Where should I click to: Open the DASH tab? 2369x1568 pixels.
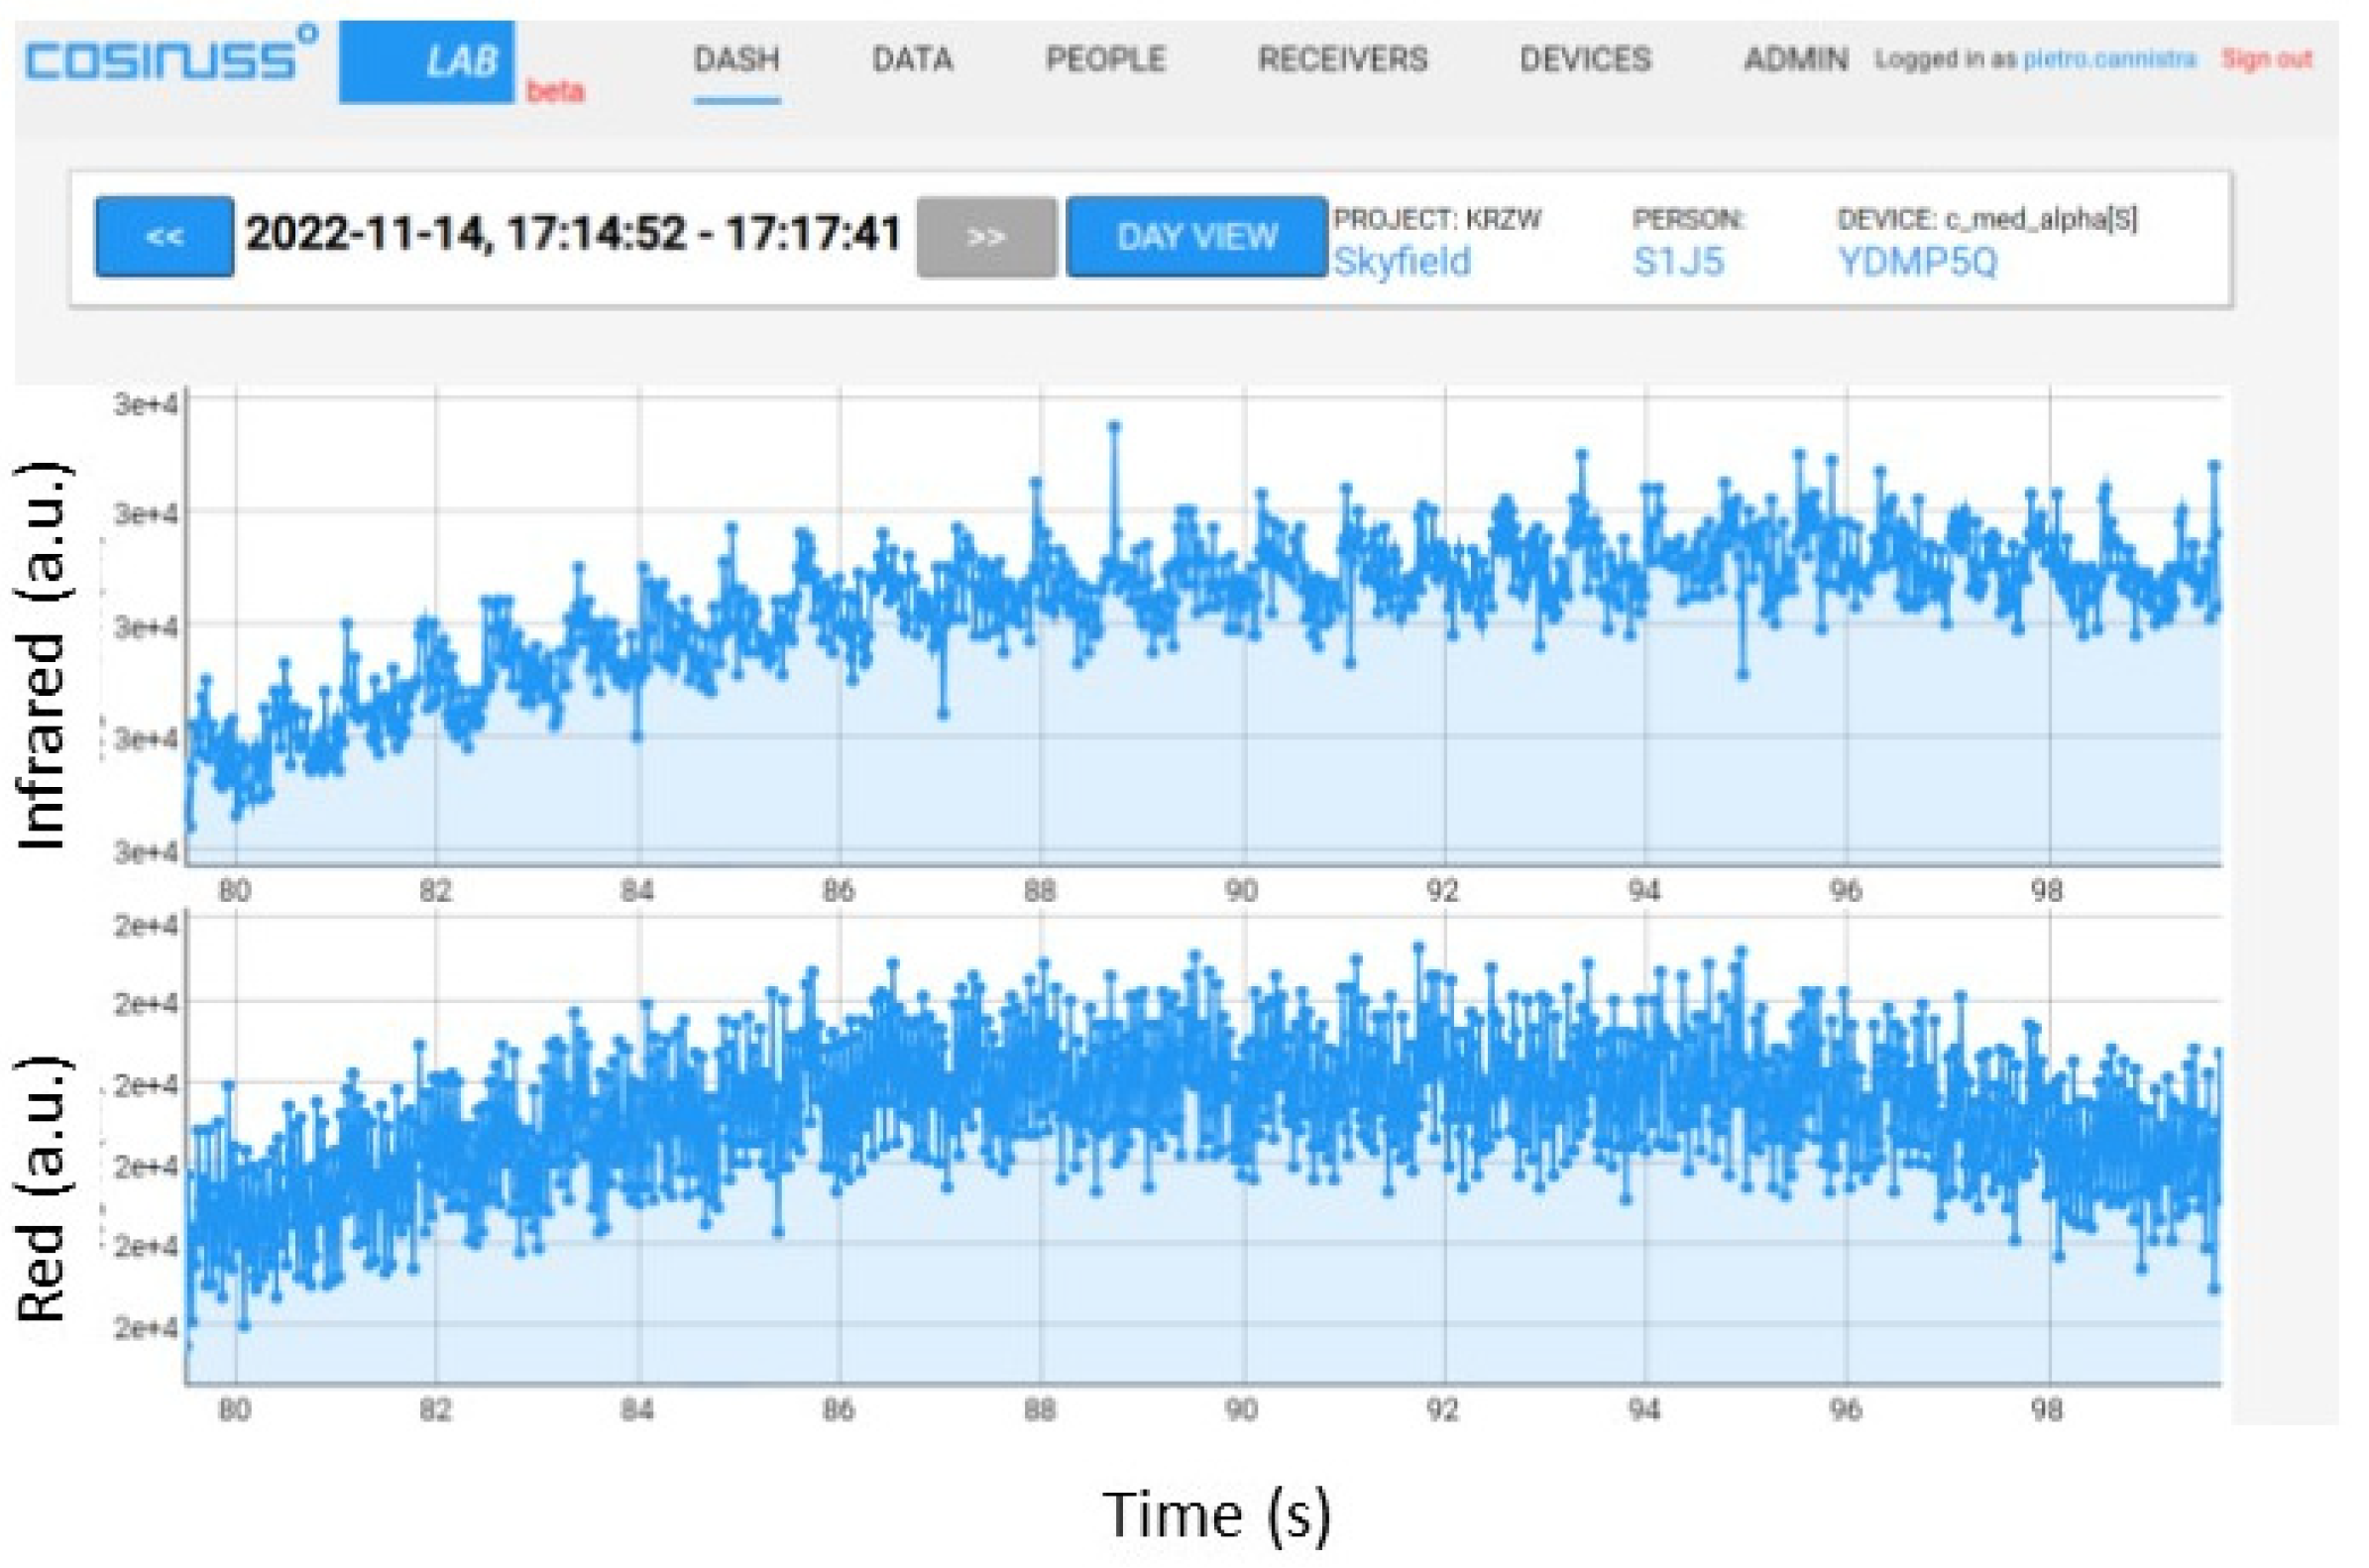[737, 60]
